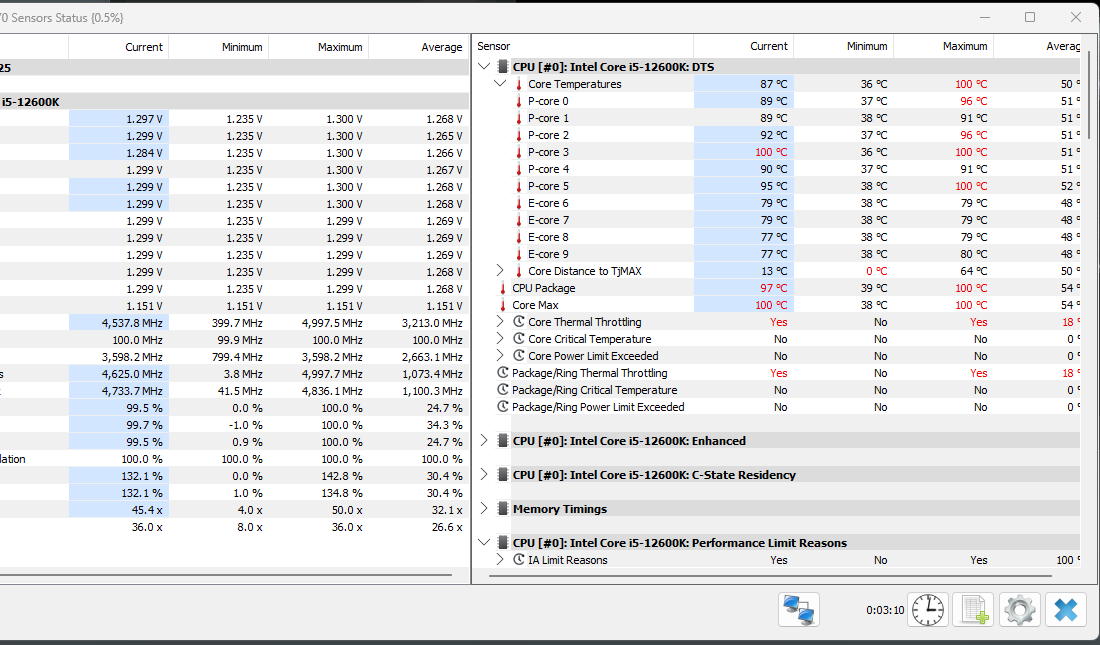Click the 4,537.8 MHz current value
Viewport: 1100px width, 645px height.
coord(132,323)
